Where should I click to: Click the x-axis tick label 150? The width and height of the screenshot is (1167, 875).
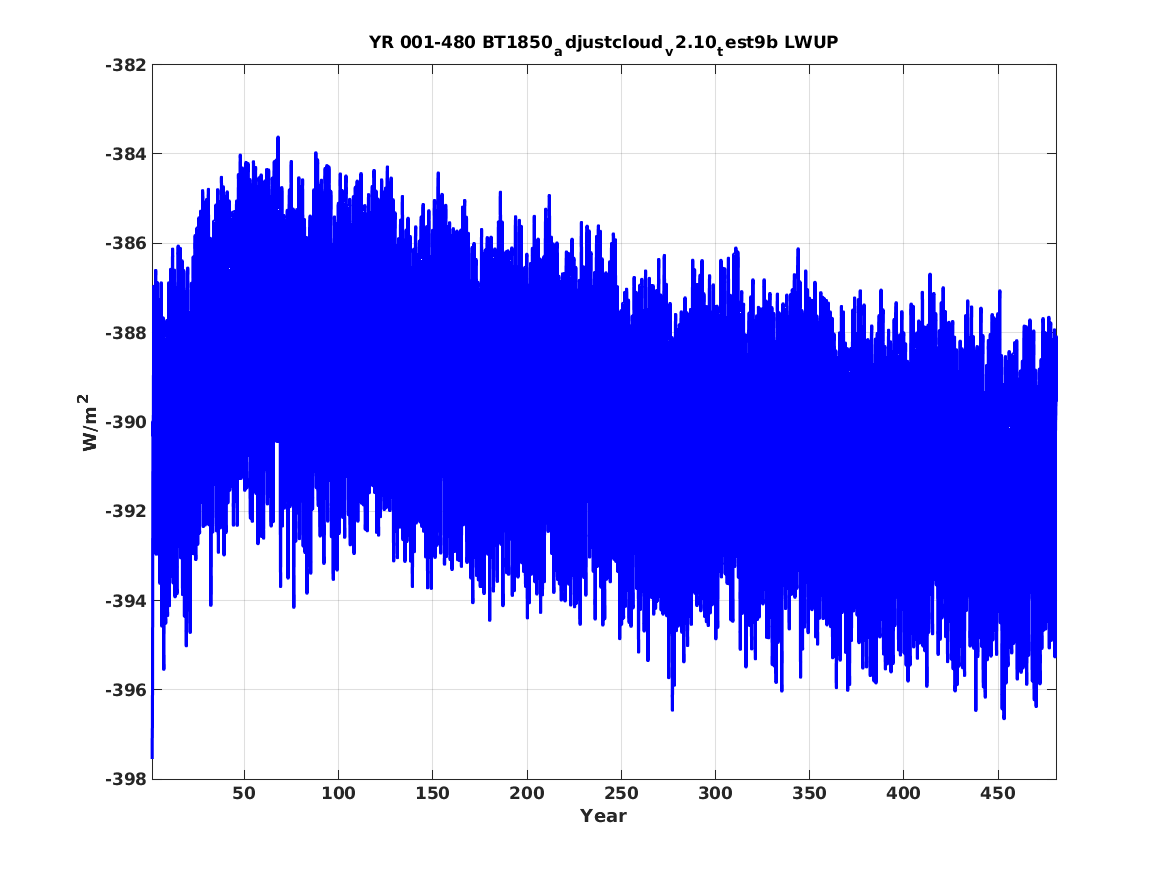tap(432, 793)
